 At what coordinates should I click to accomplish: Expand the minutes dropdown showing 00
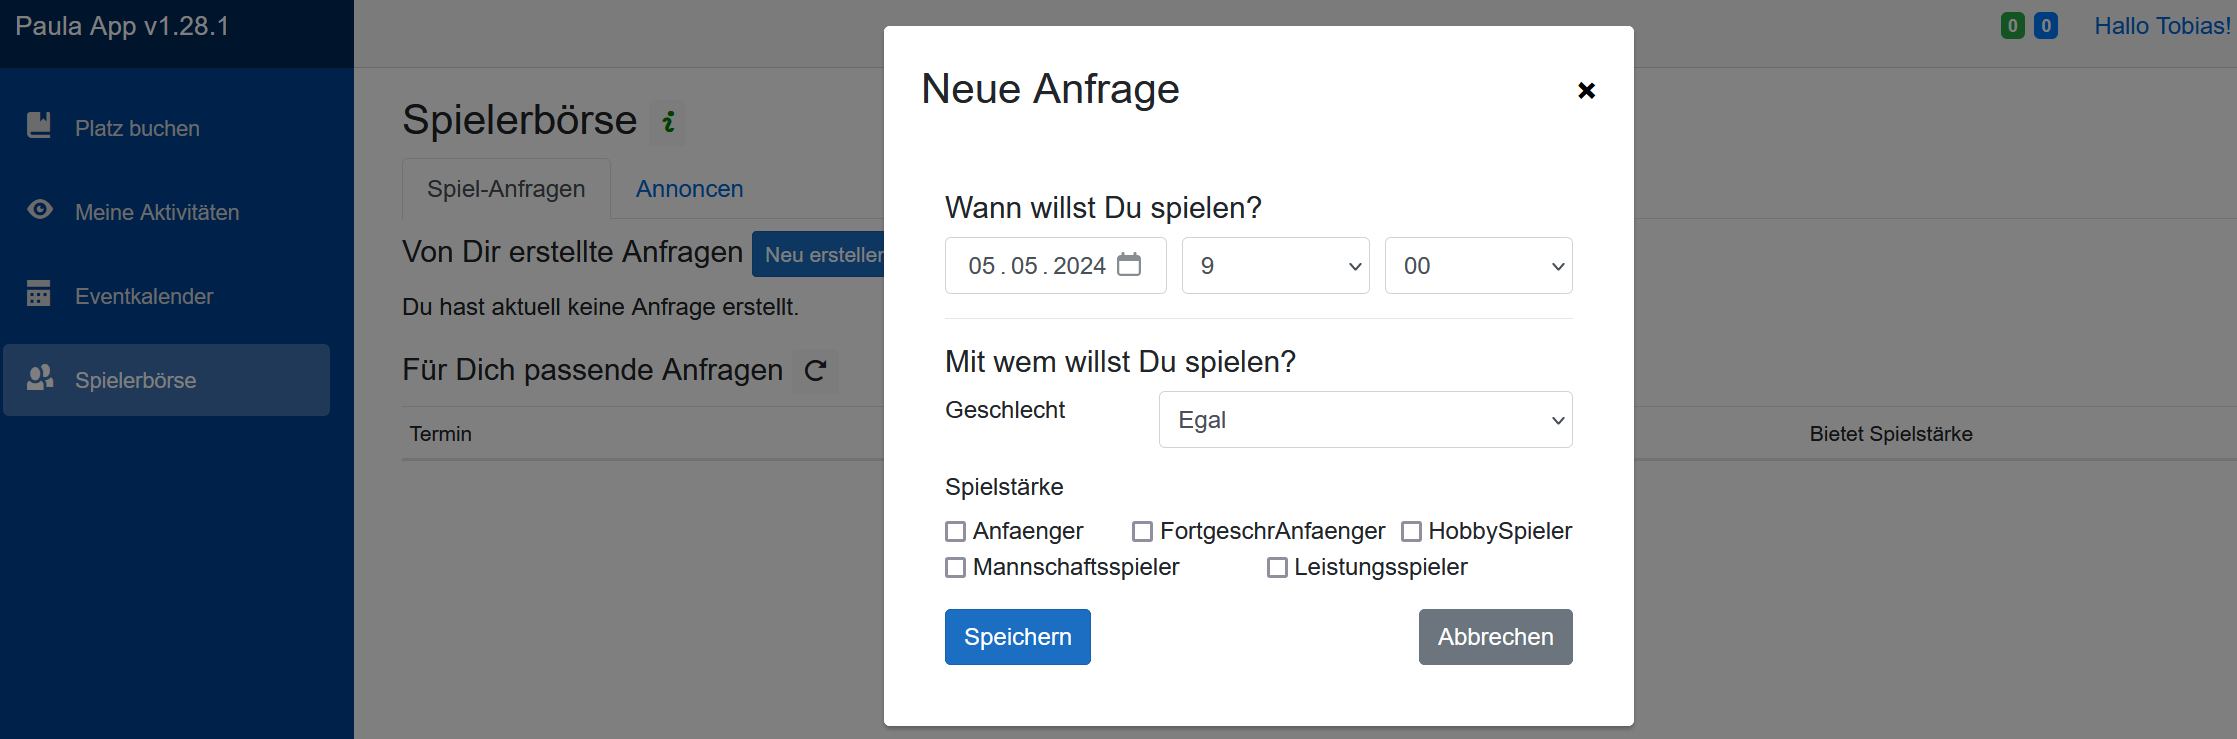(x=1478, y=266)
